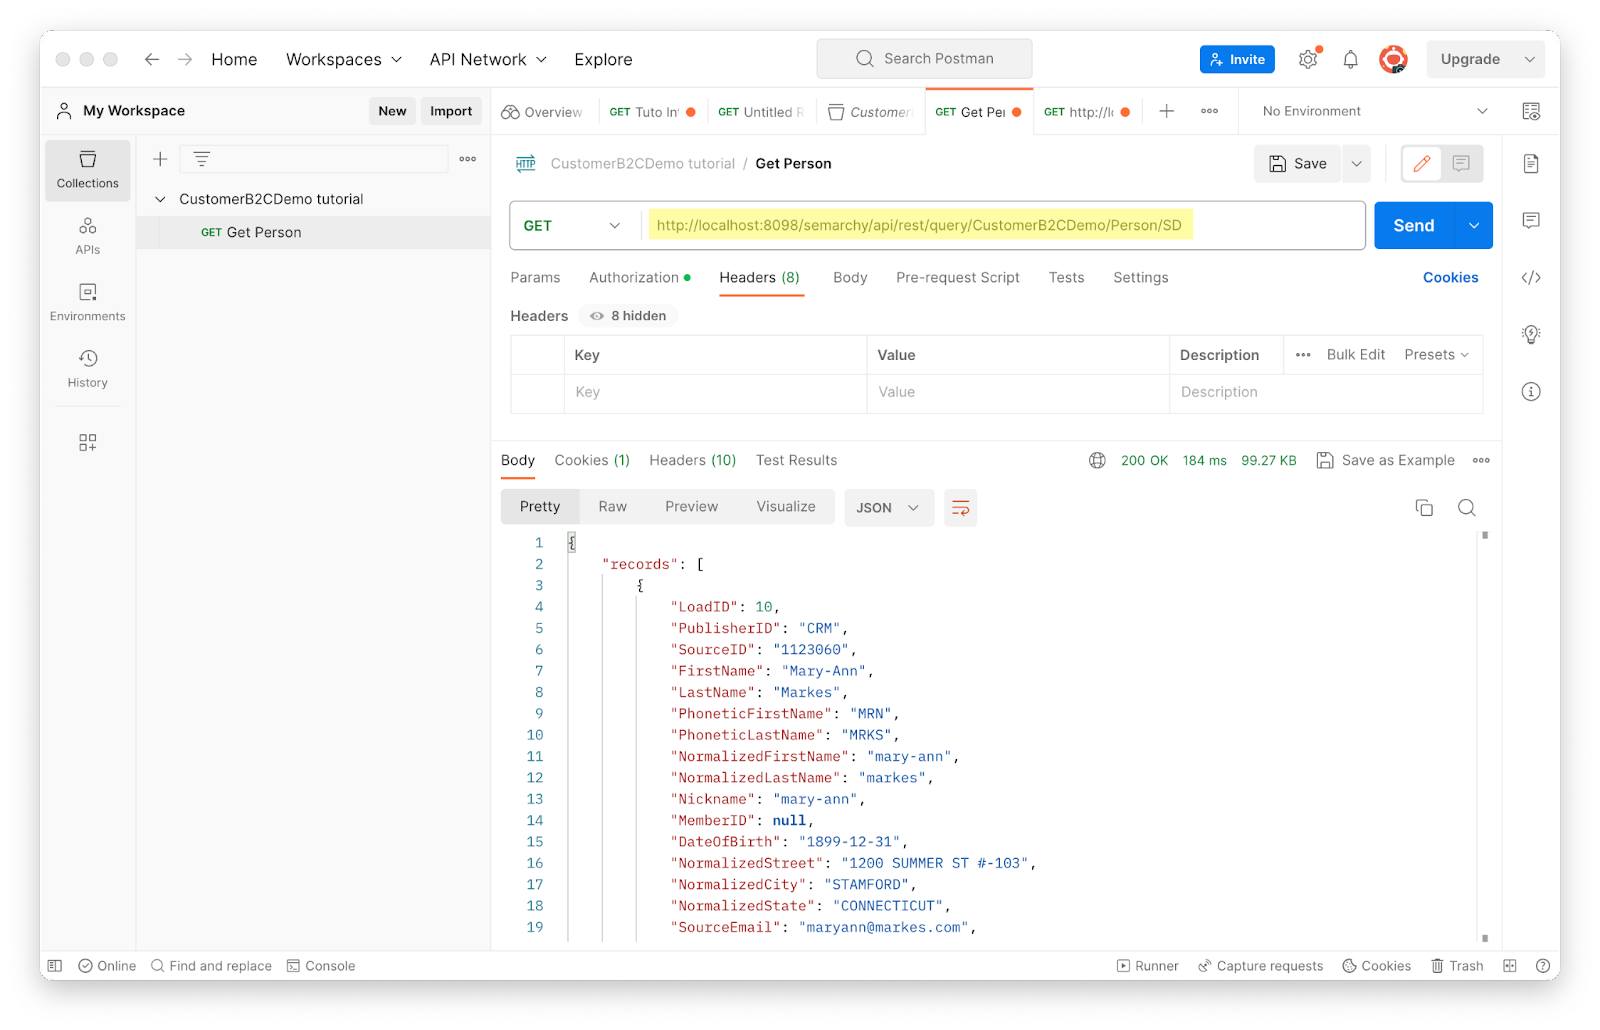Open the No Environment selector

(1374, 112)
